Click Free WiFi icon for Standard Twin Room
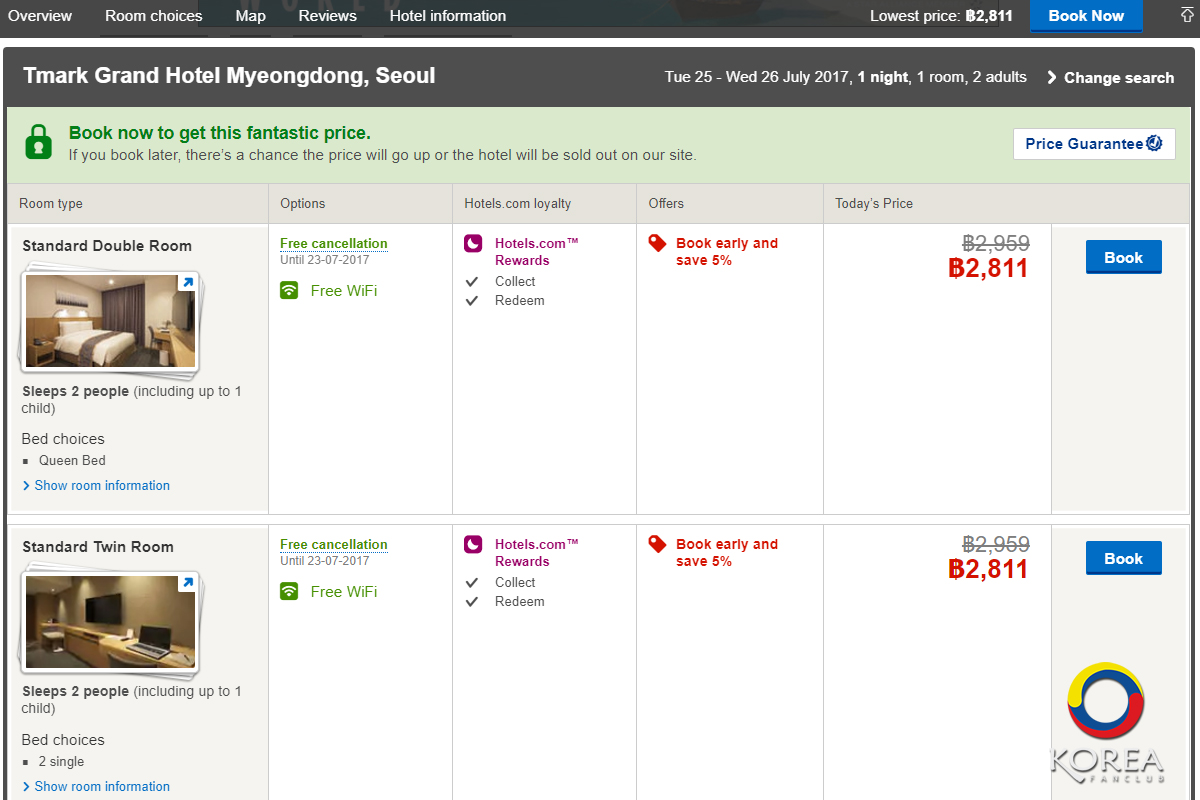 (290, 592)
